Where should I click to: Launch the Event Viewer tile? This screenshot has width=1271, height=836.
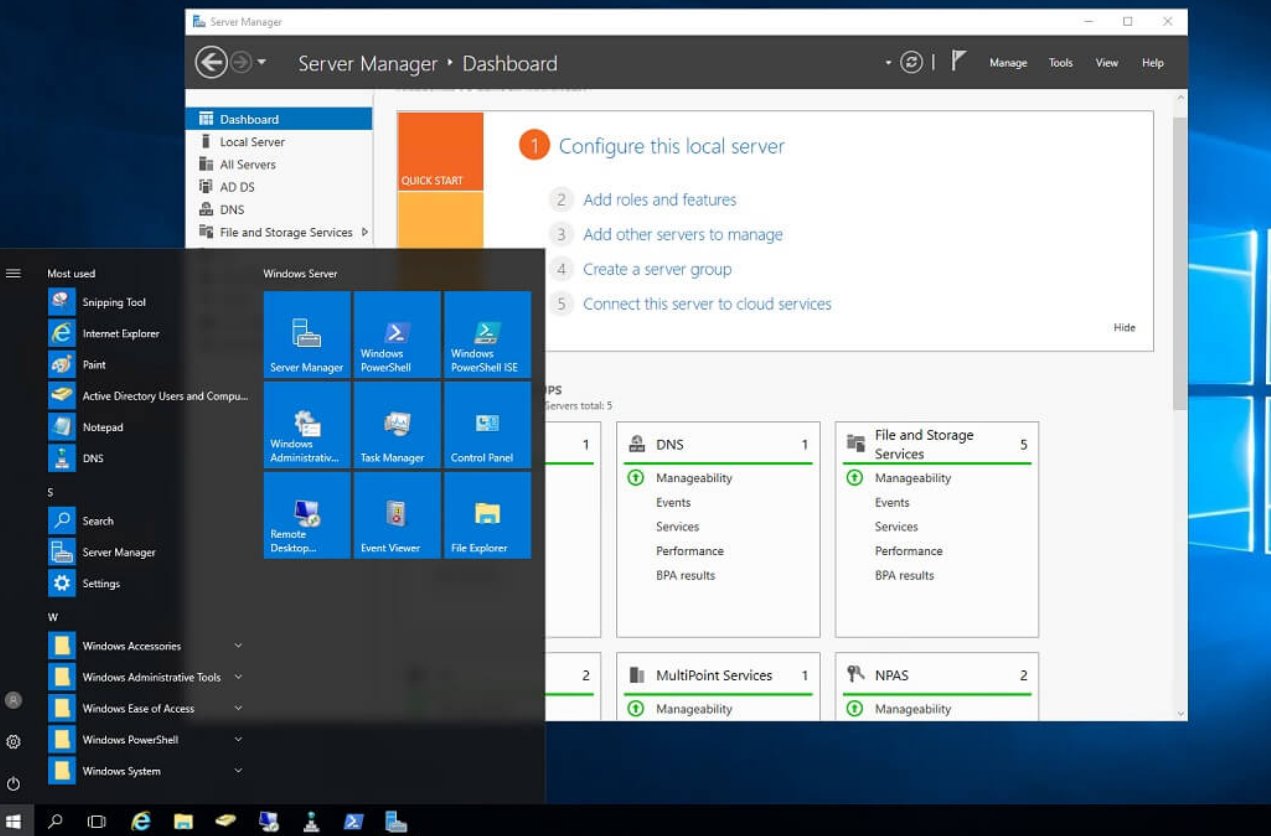click(396, 515)
